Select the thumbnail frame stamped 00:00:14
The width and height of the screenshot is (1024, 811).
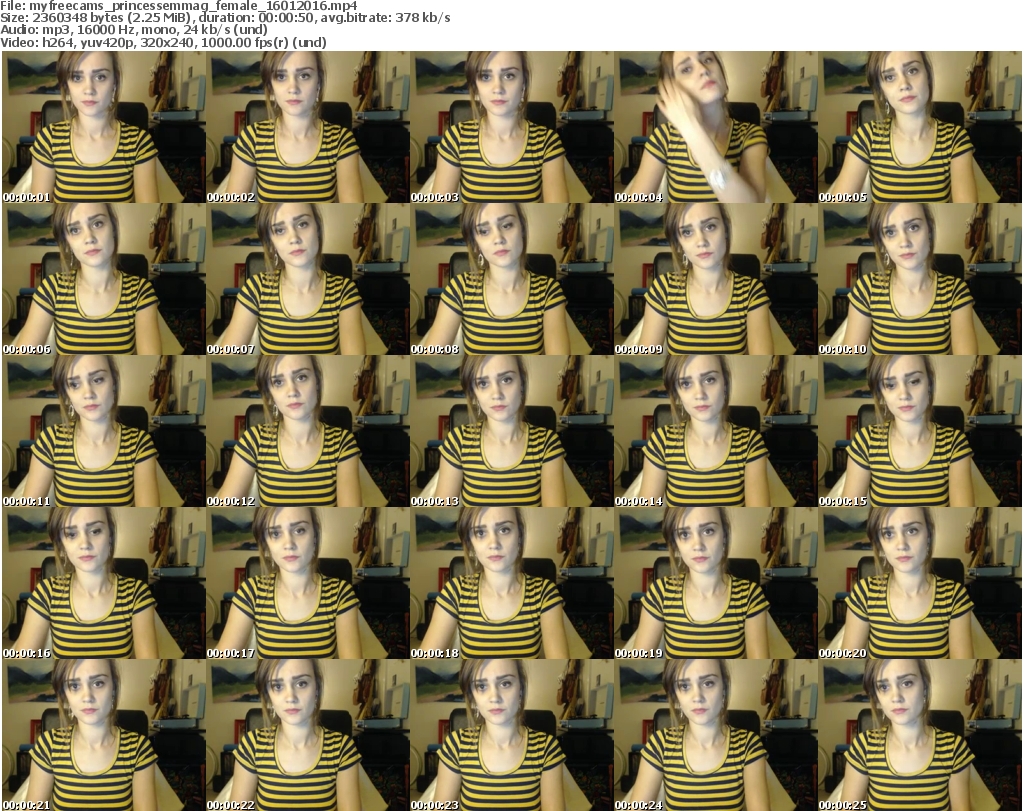coord(715,432)
